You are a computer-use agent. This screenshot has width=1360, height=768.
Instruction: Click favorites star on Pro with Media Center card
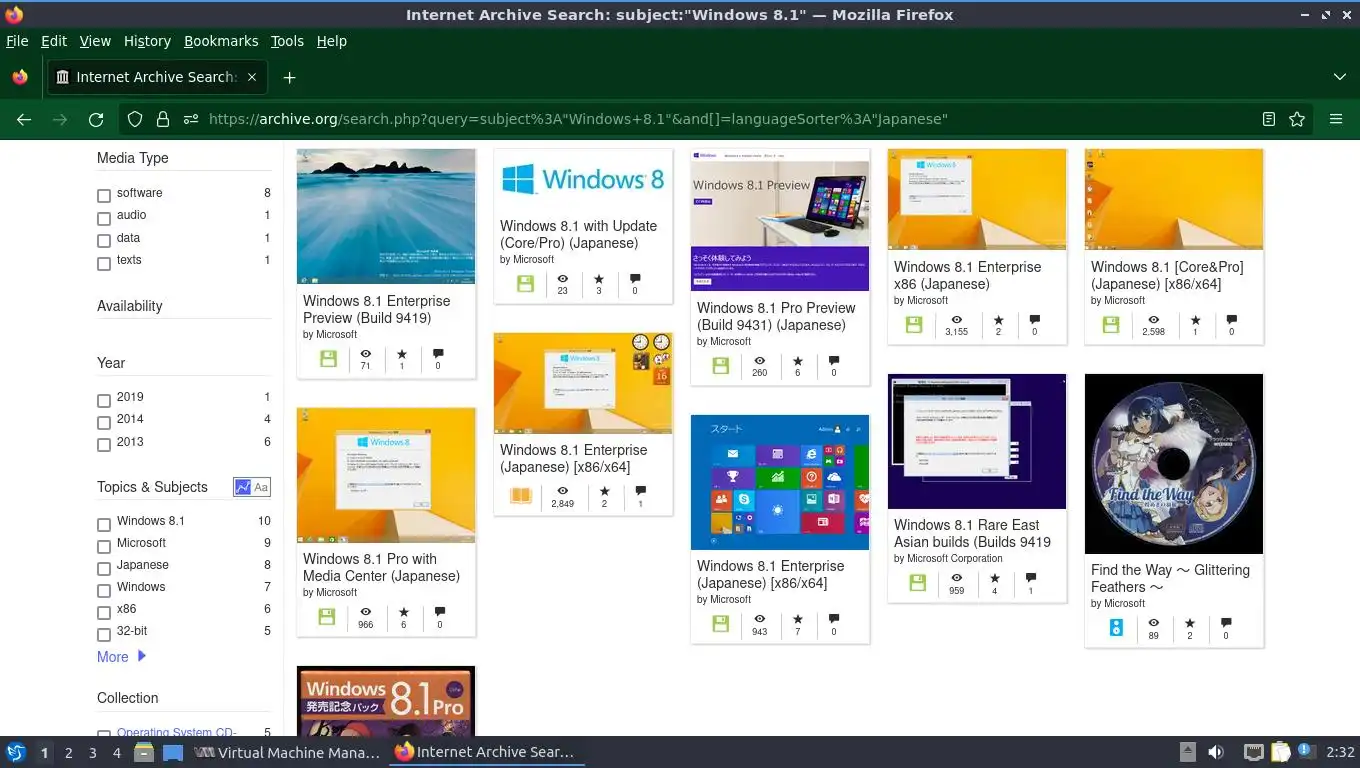(403, 612)
